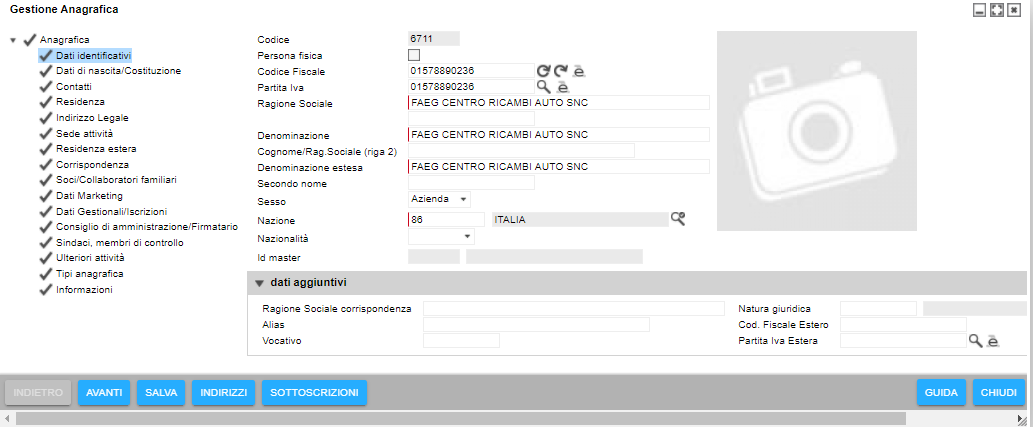The height and width of the screenshot is (427, 1033).
Task: Click the 'e' icon beside Partita Iva Estera
Action: pos(993,342)
